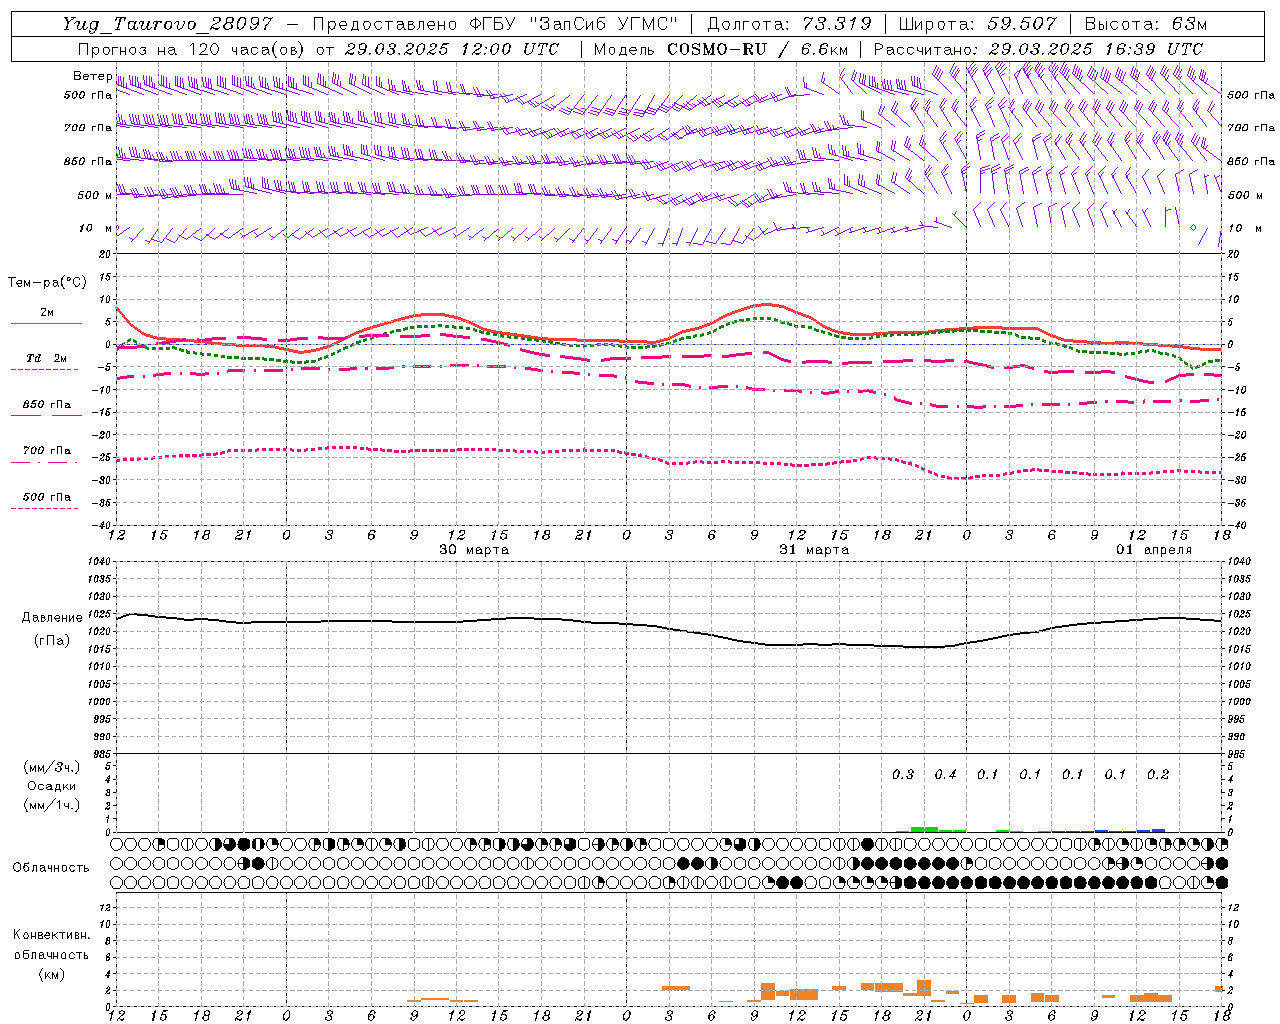Click the "(км)" unit under convective cloudiness

(52, 974)
